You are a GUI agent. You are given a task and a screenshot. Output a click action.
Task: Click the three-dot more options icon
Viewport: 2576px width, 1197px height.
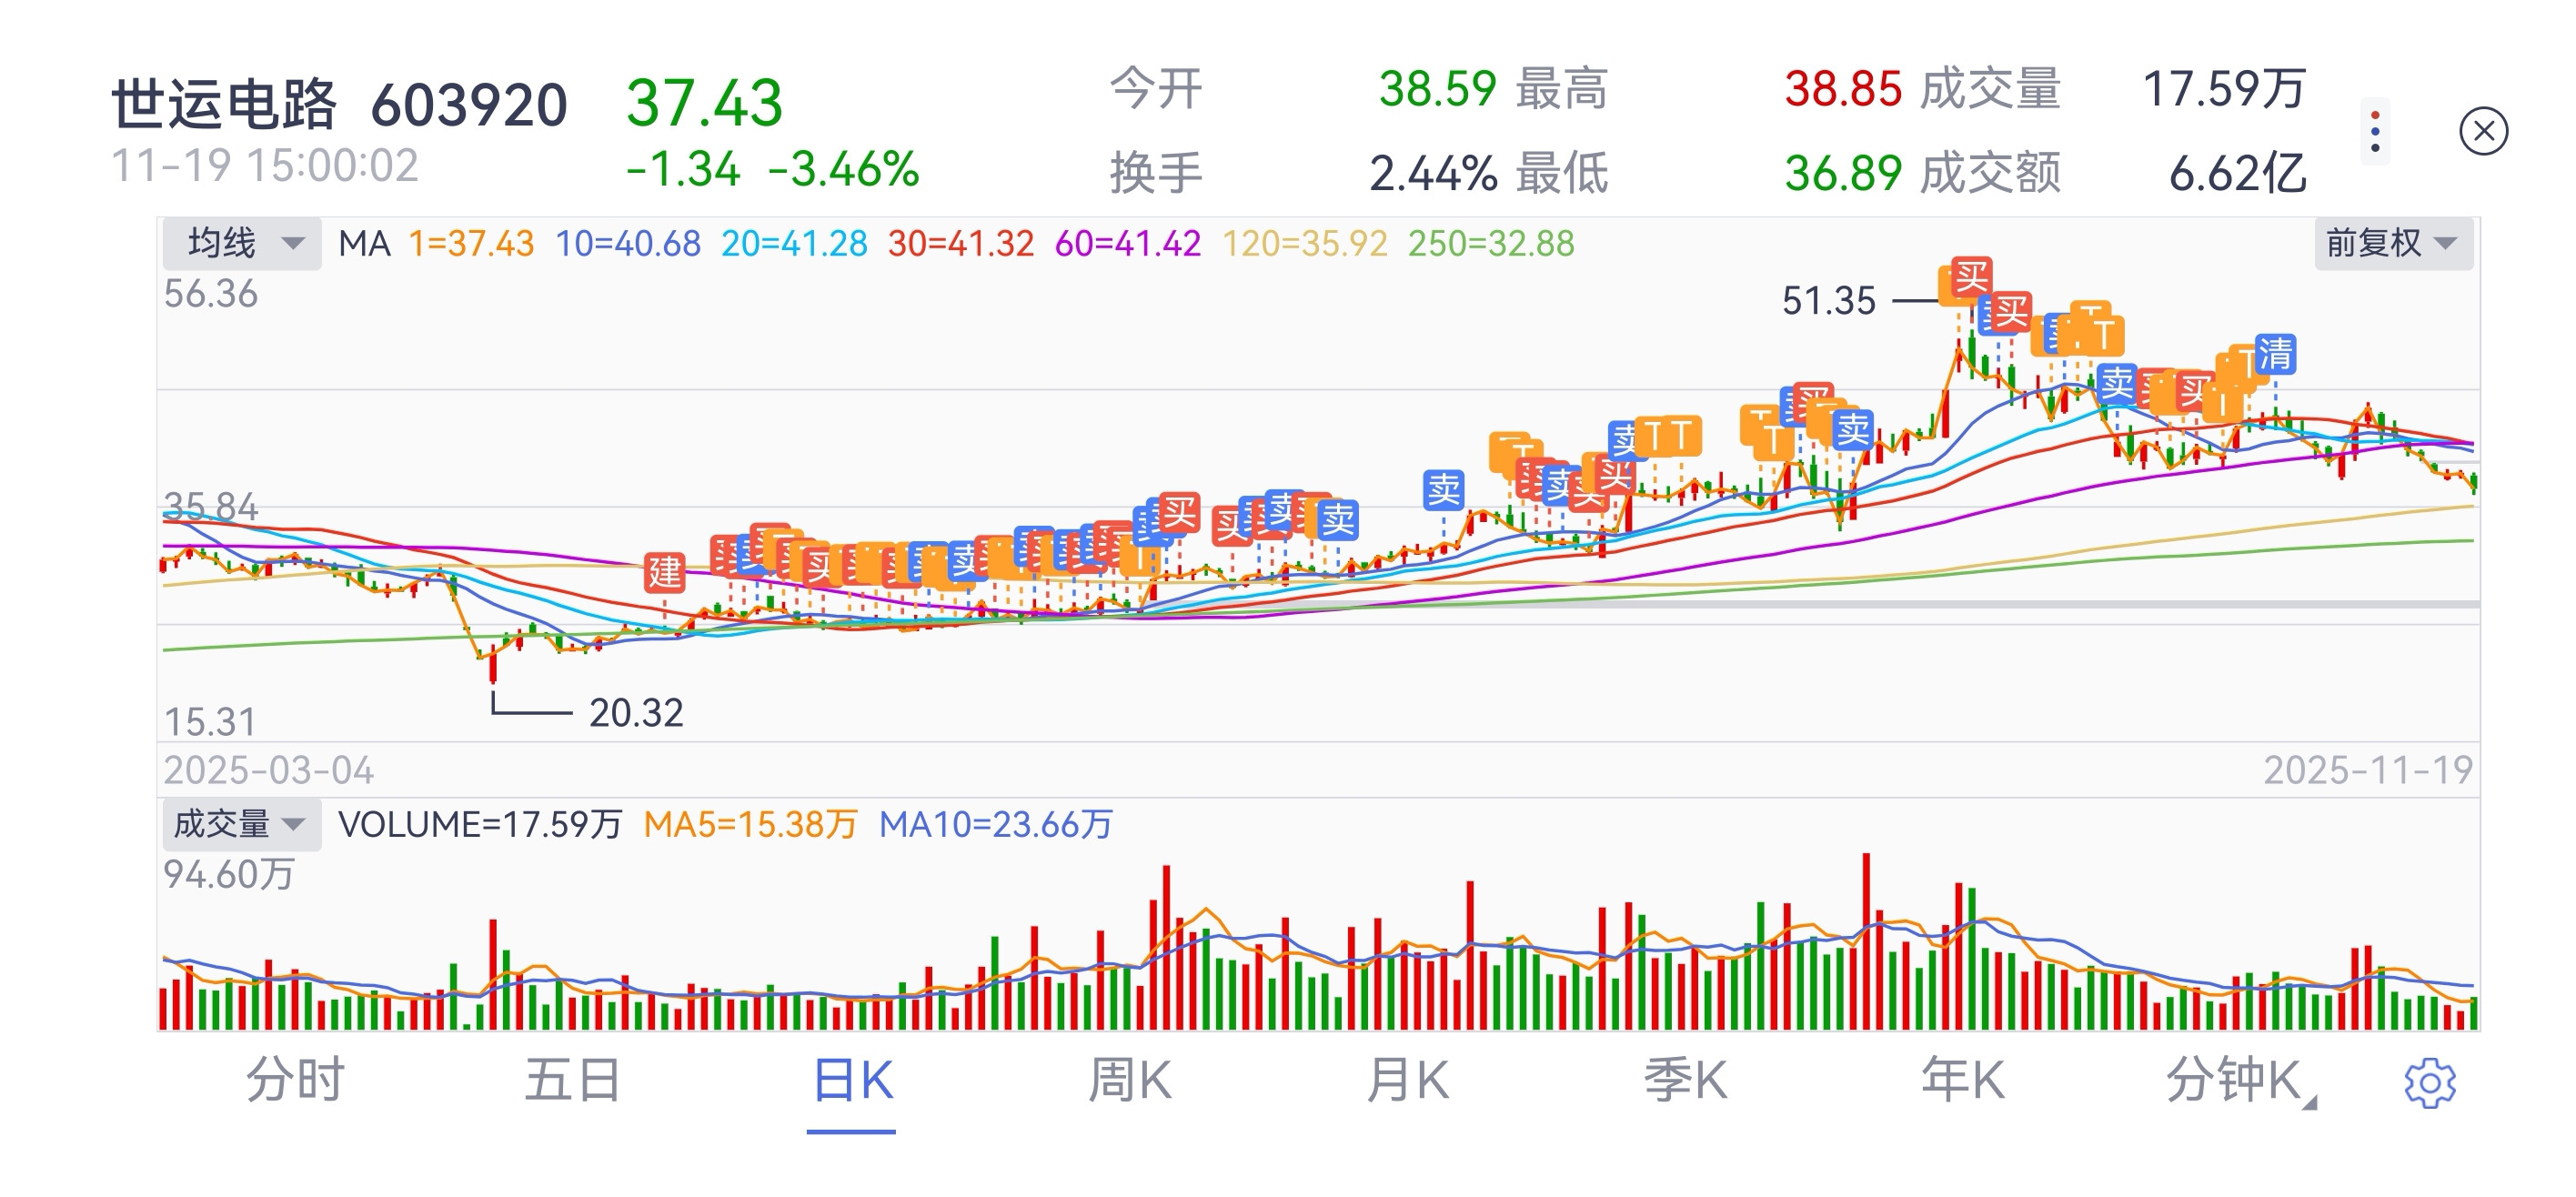[2374, 132]
